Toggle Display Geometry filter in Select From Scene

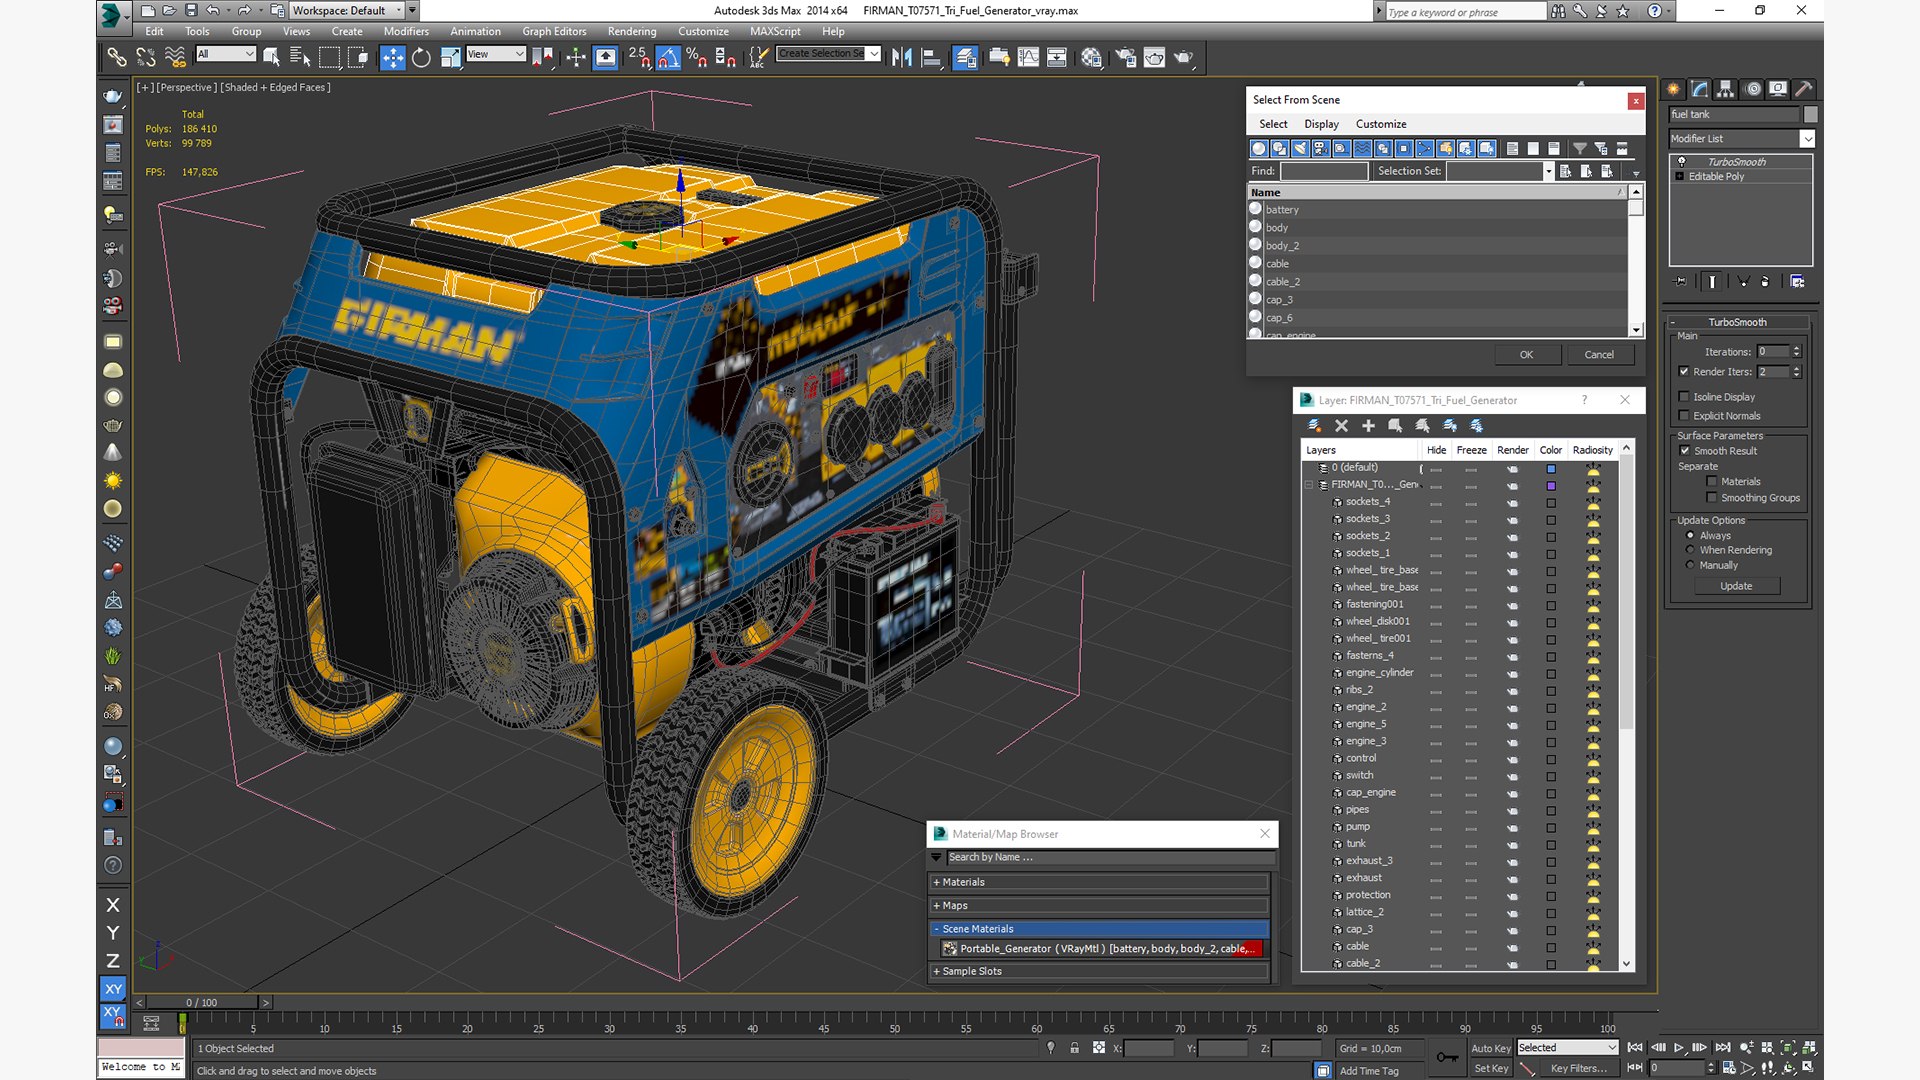[1258, 148]
